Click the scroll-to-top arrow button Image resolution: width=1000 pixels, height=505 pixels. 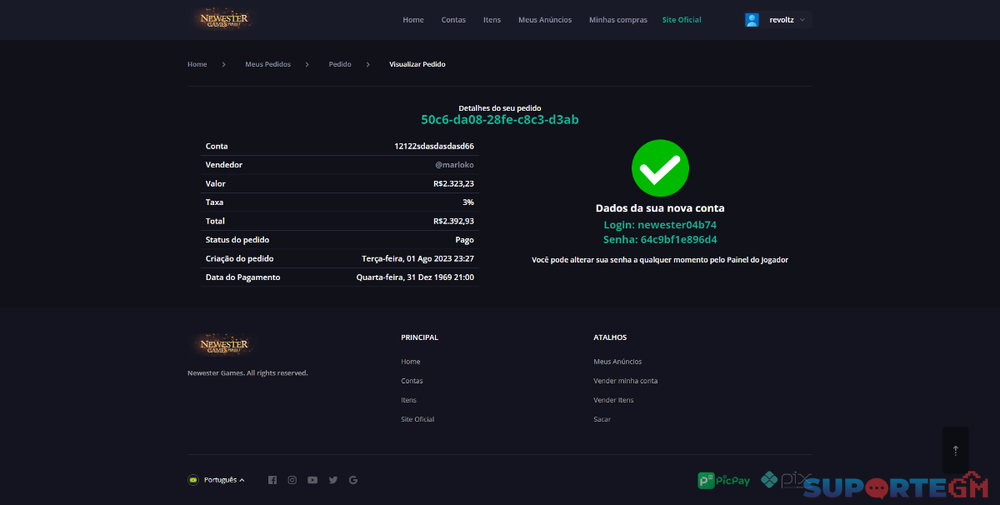[955, 450]
